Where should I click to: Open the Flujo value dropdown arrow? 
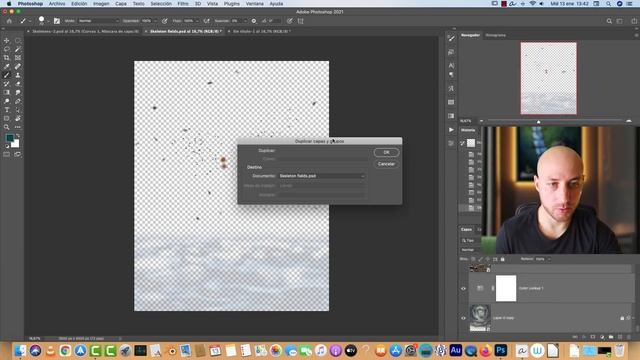coord(197,21)
